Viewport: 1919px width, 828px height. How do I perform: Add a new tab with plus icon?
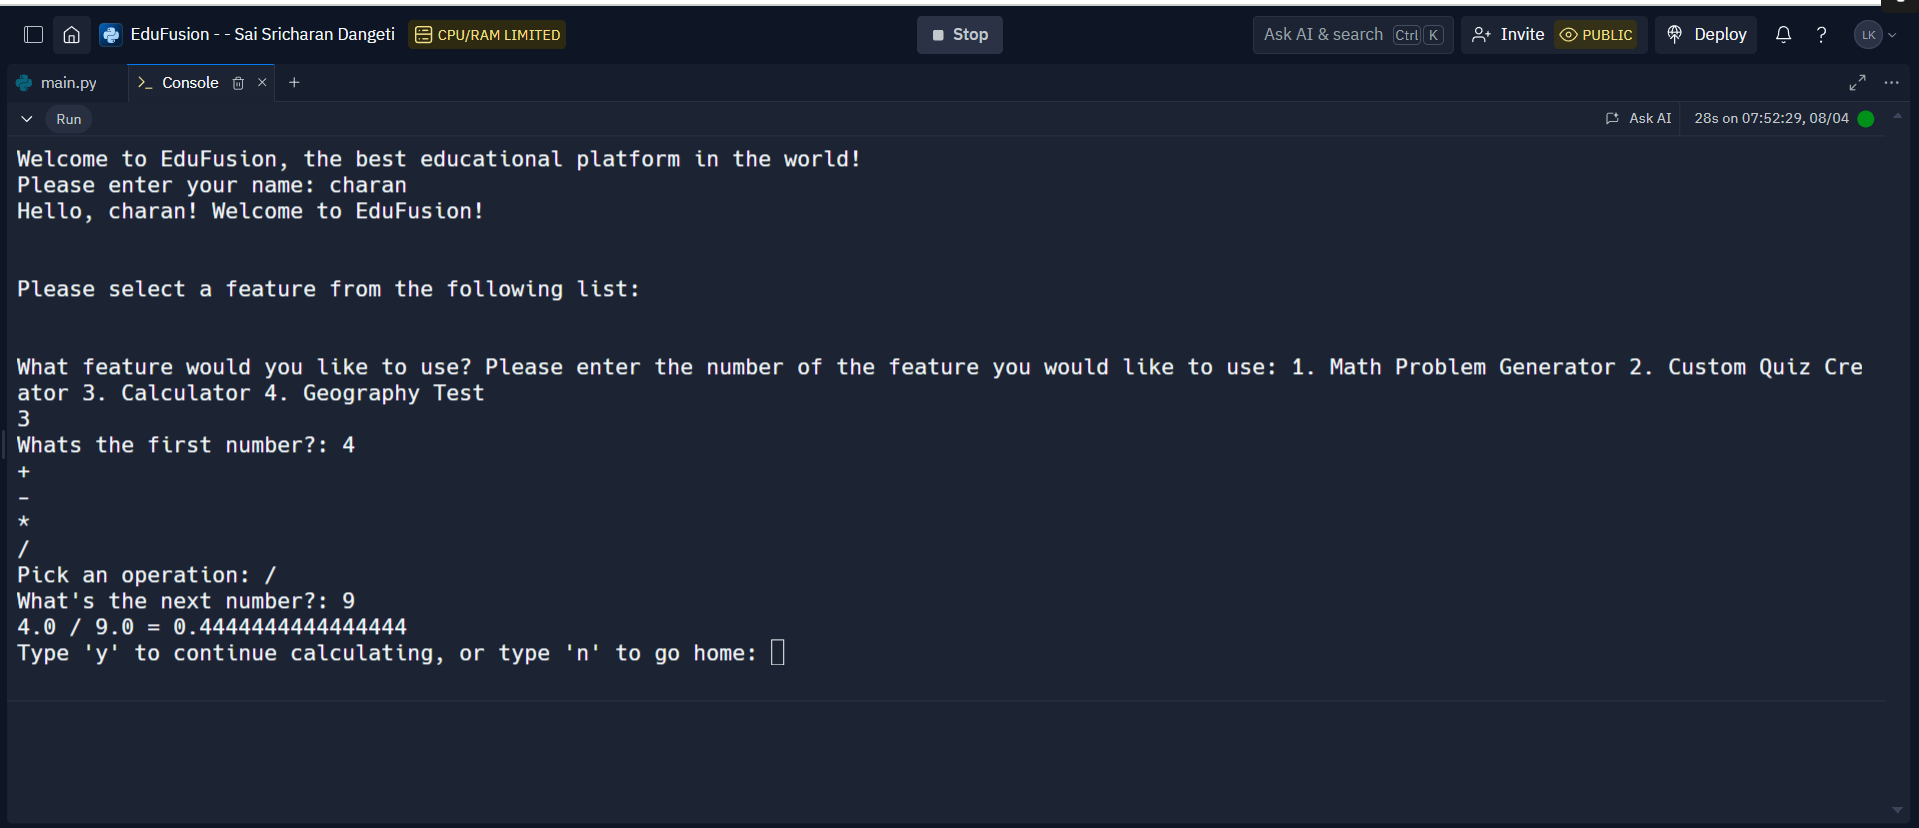294,83
